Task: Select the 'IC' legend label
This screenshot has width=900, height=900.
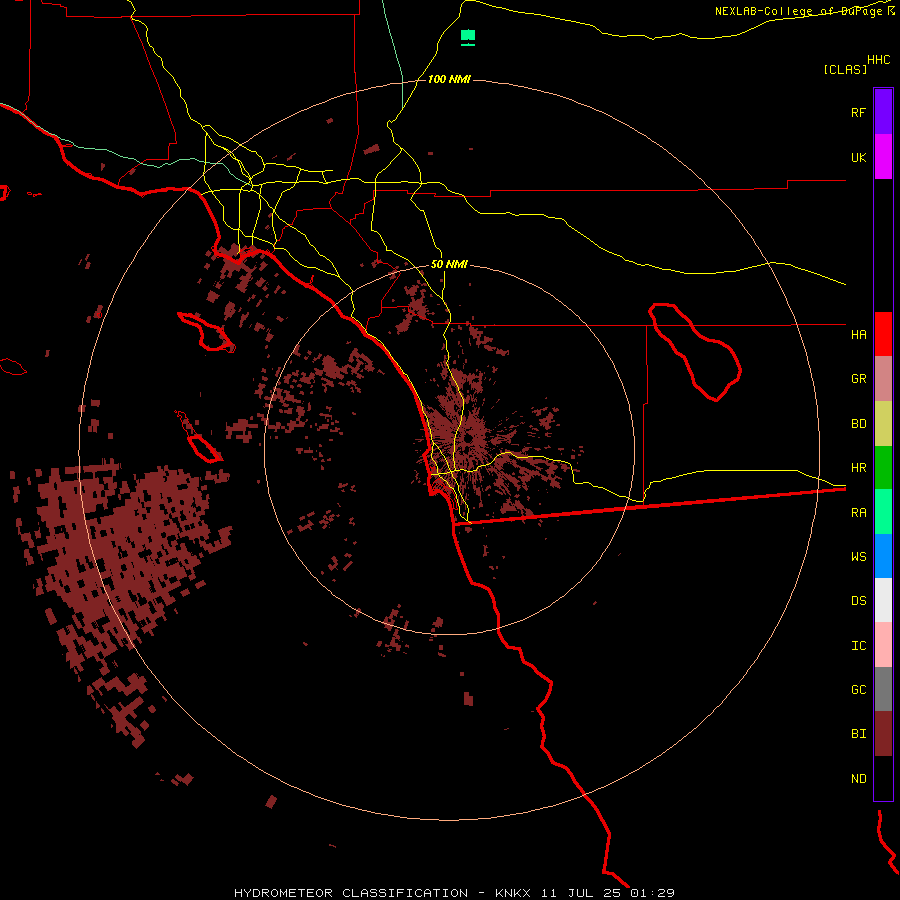Action: click(858, 646)
